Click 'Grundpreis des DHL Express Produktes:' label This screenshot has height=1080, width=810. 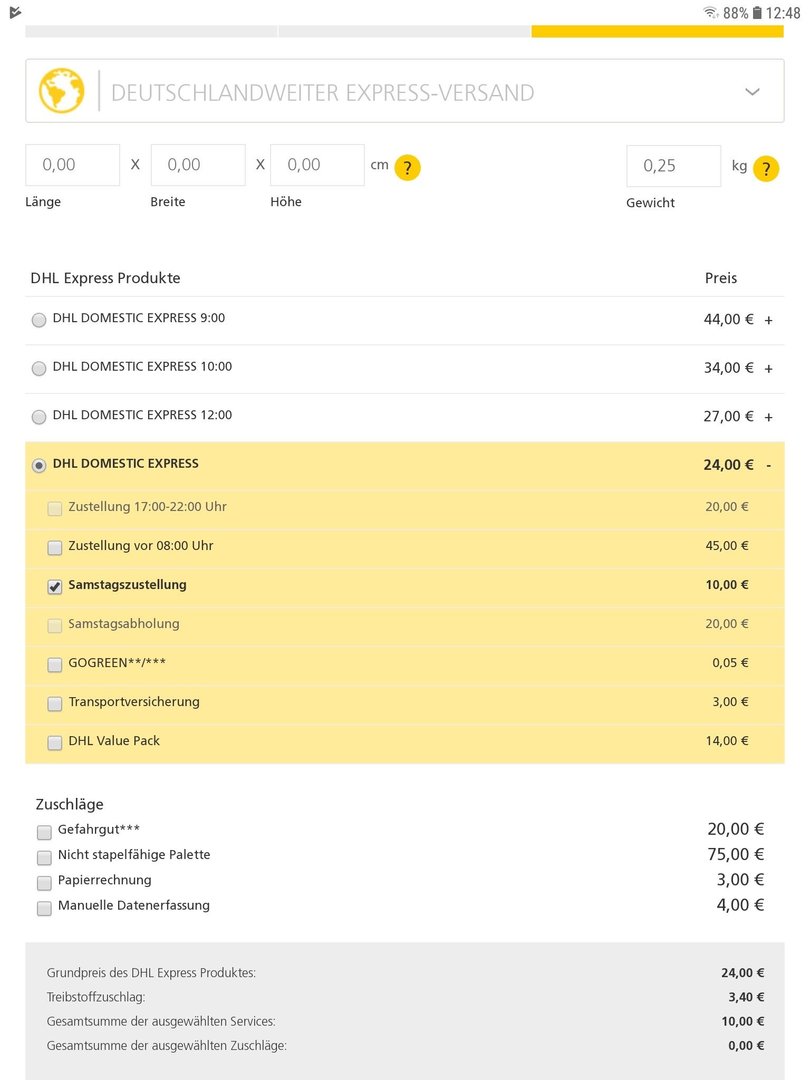click(151, 973)
